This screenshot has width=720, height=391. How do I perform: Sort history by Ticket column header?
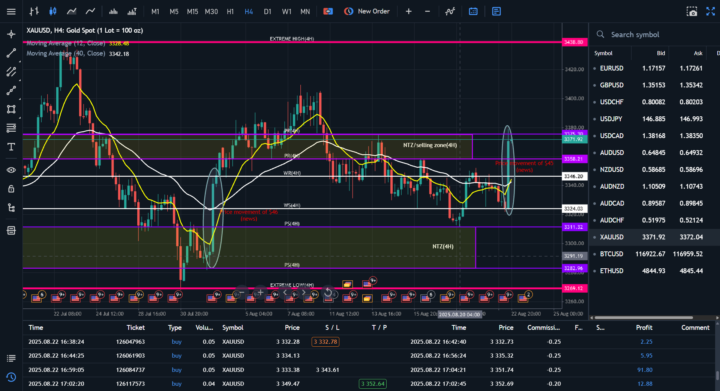point(135,327)
